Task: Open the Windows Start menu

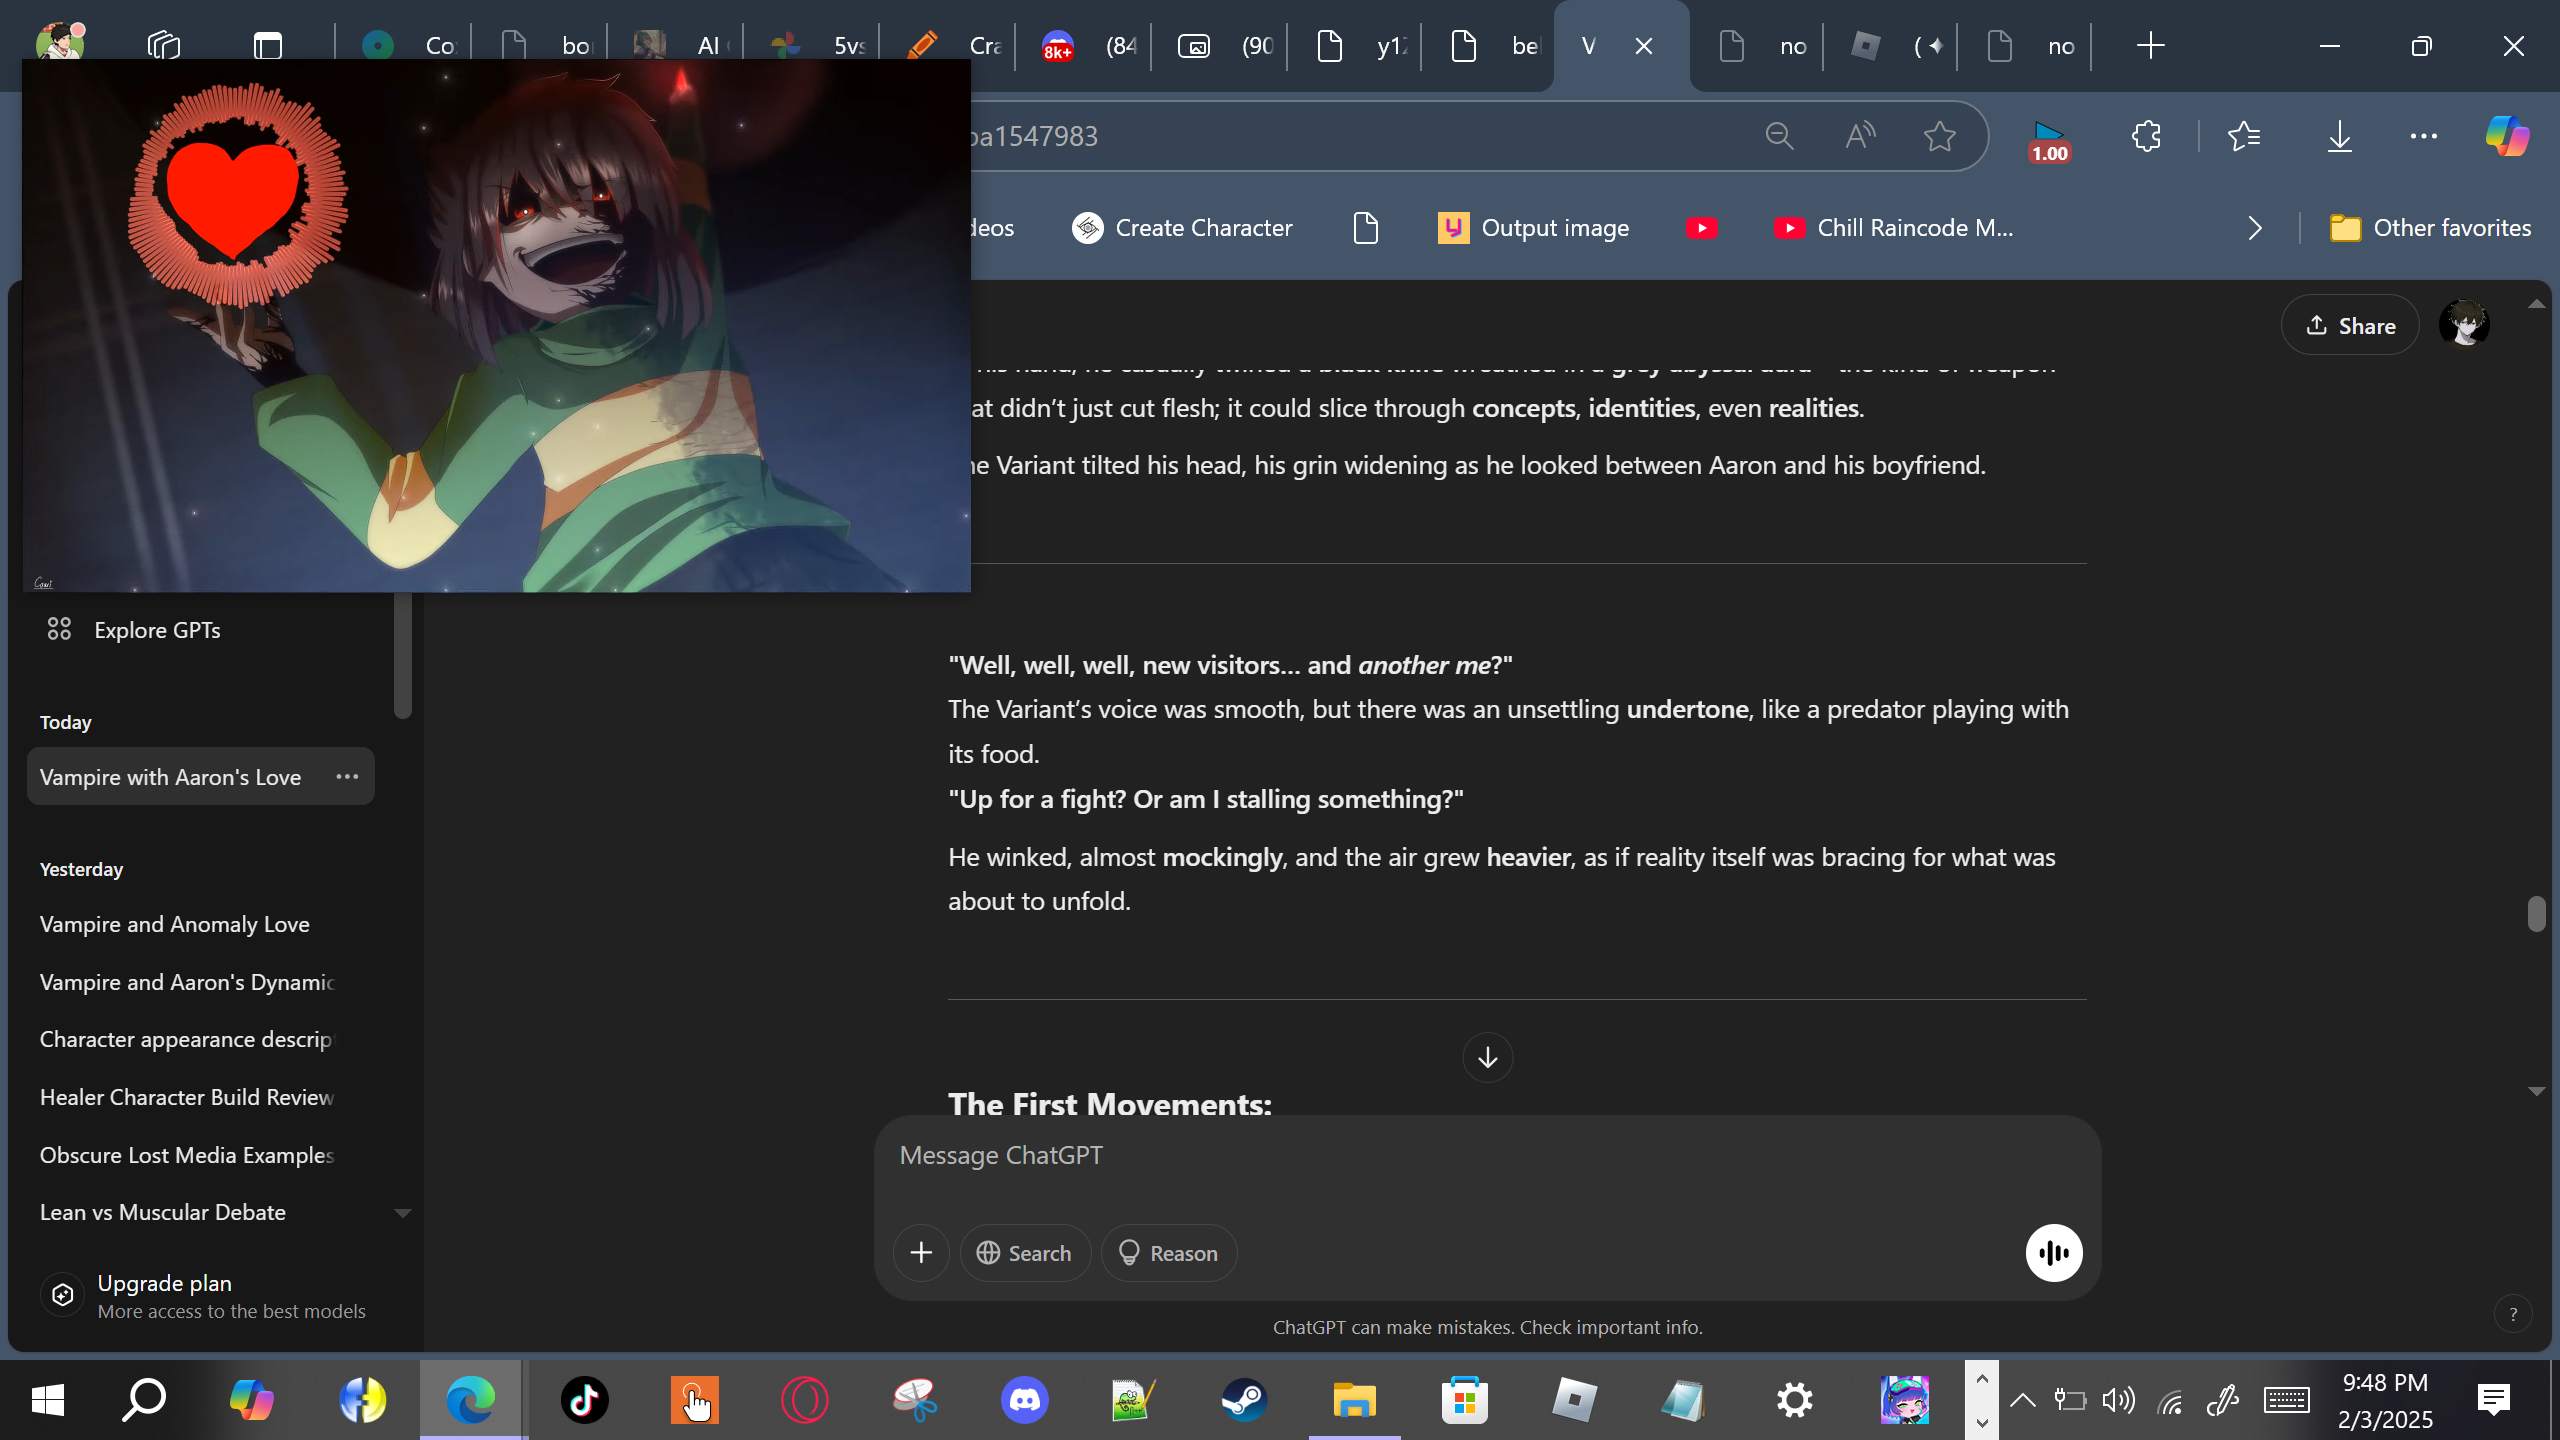Action: [48, 1400]
